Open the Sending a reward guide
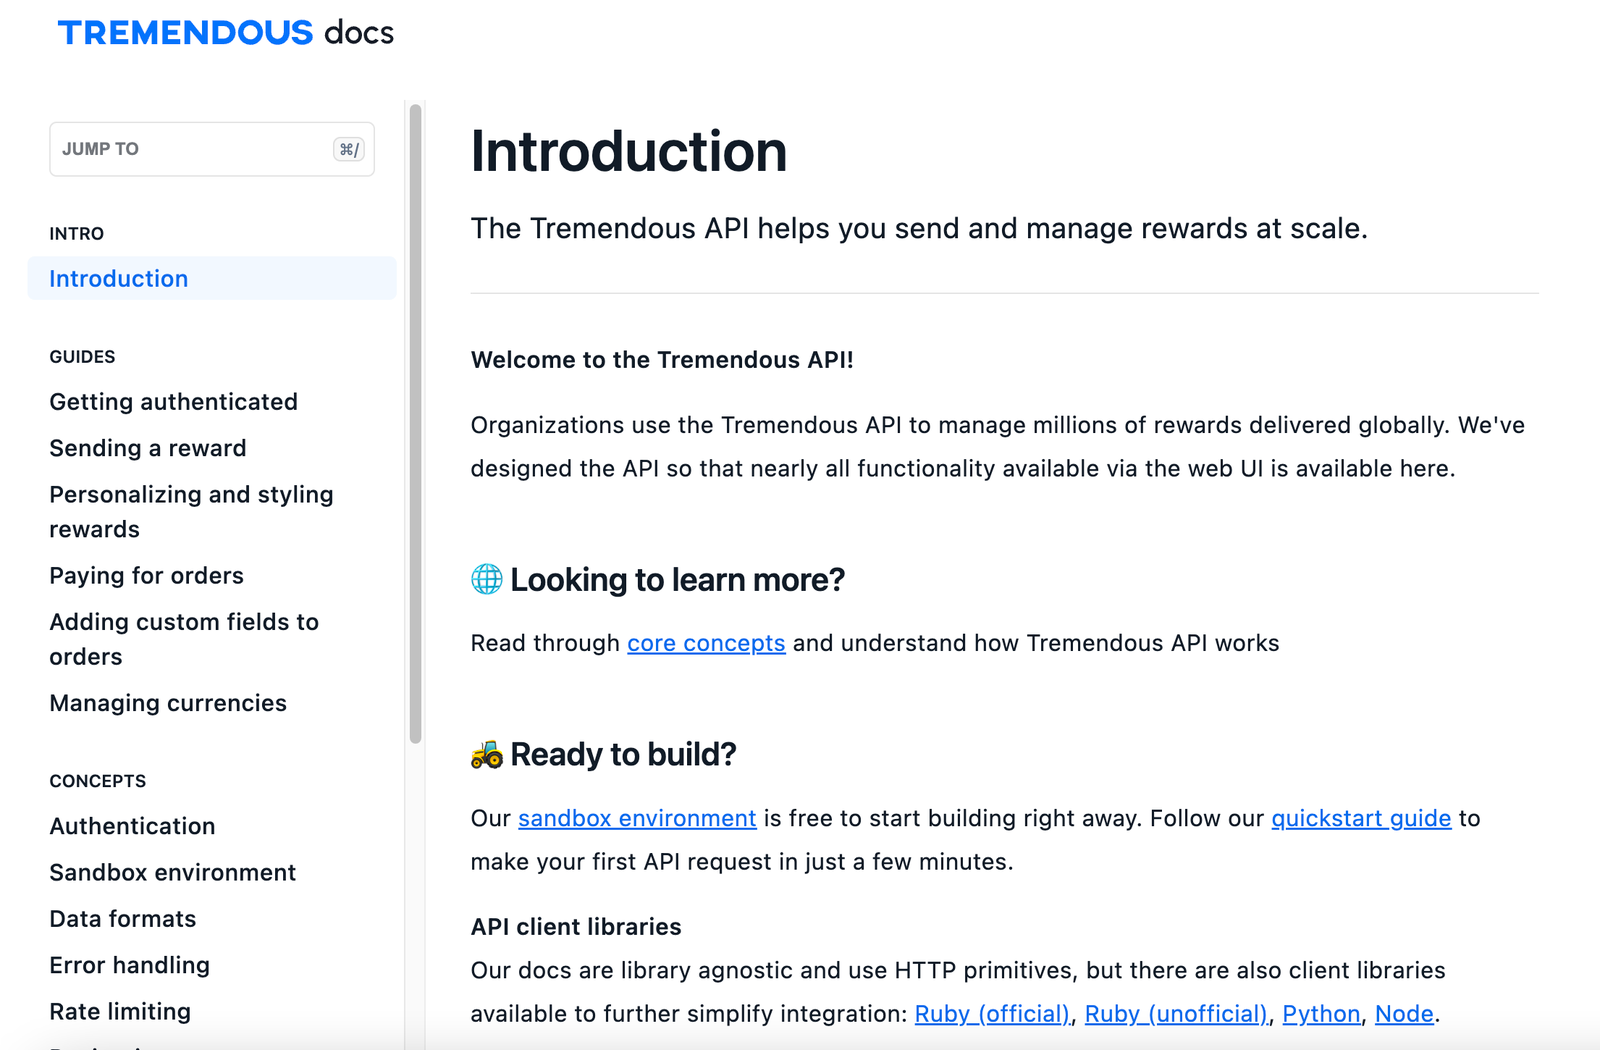Image resolution: width=1600 pixels, height=1050 pixels. pos(148,448)
